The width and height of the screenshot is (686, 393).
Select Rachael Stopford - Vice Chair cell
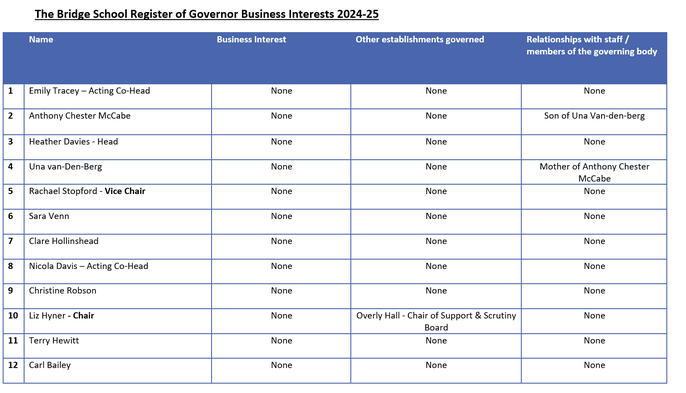[118, 196]
